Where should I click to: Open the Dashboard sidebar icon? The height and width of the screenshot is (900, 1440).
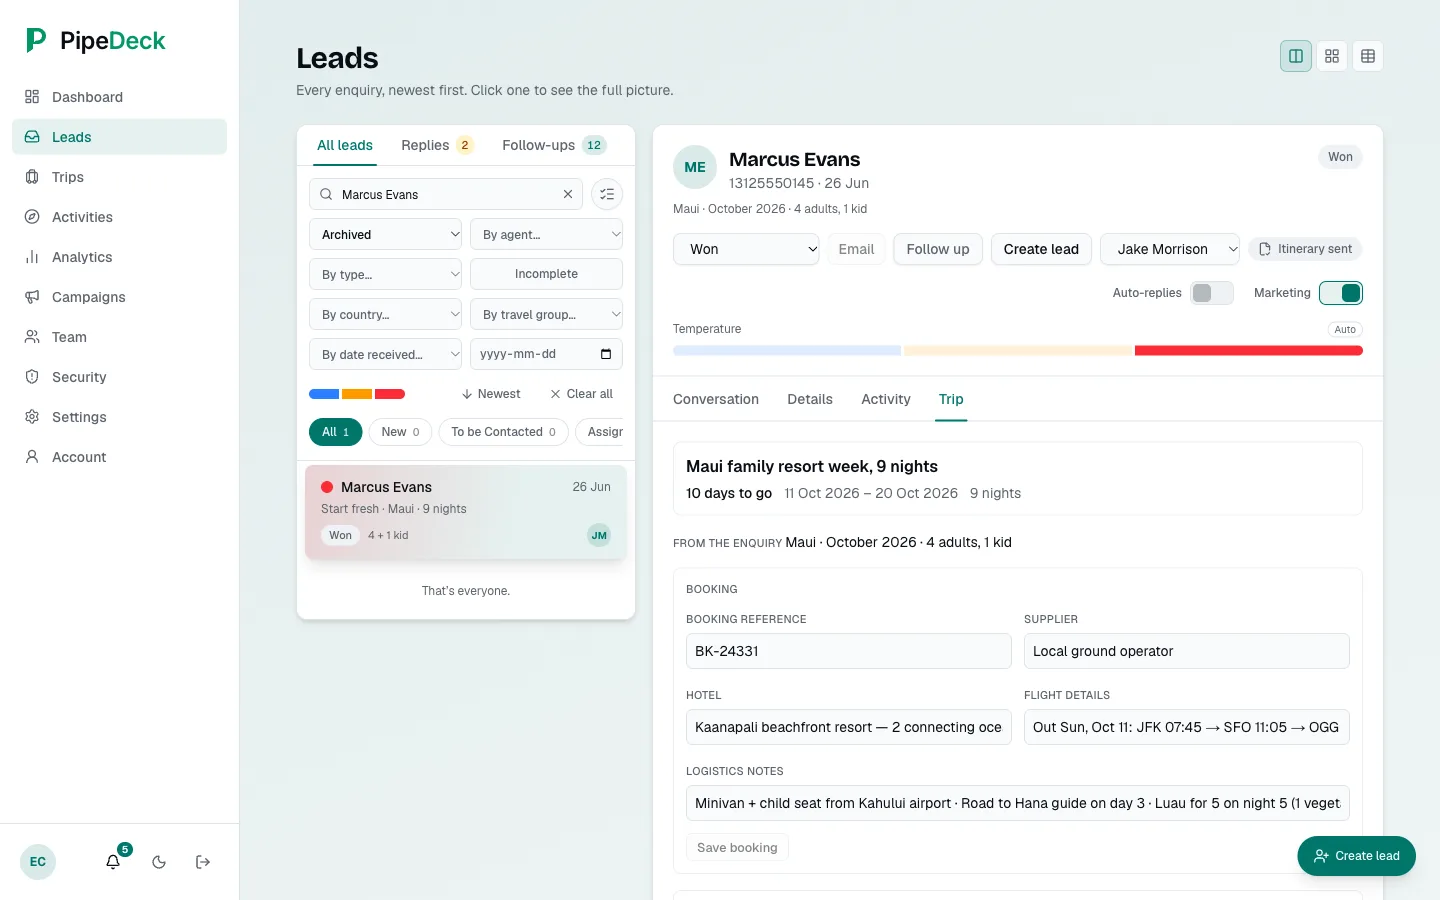coord(32,97)
